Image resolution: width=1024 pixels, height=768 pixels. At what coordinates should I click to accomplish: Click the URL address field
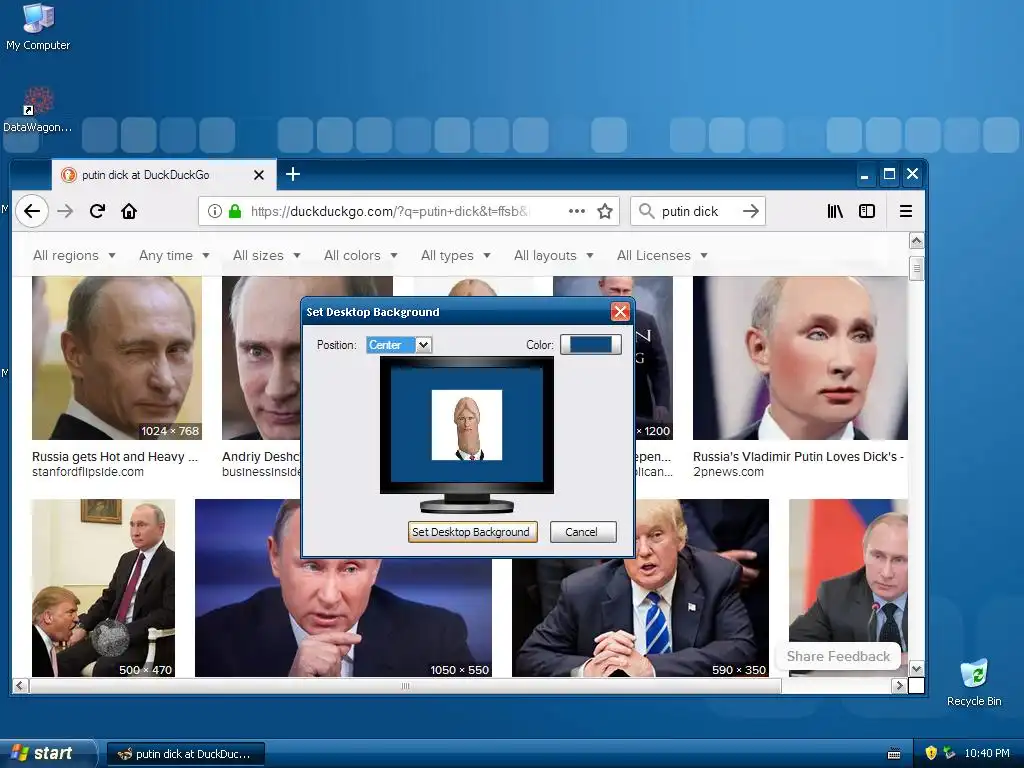point(389,211)
